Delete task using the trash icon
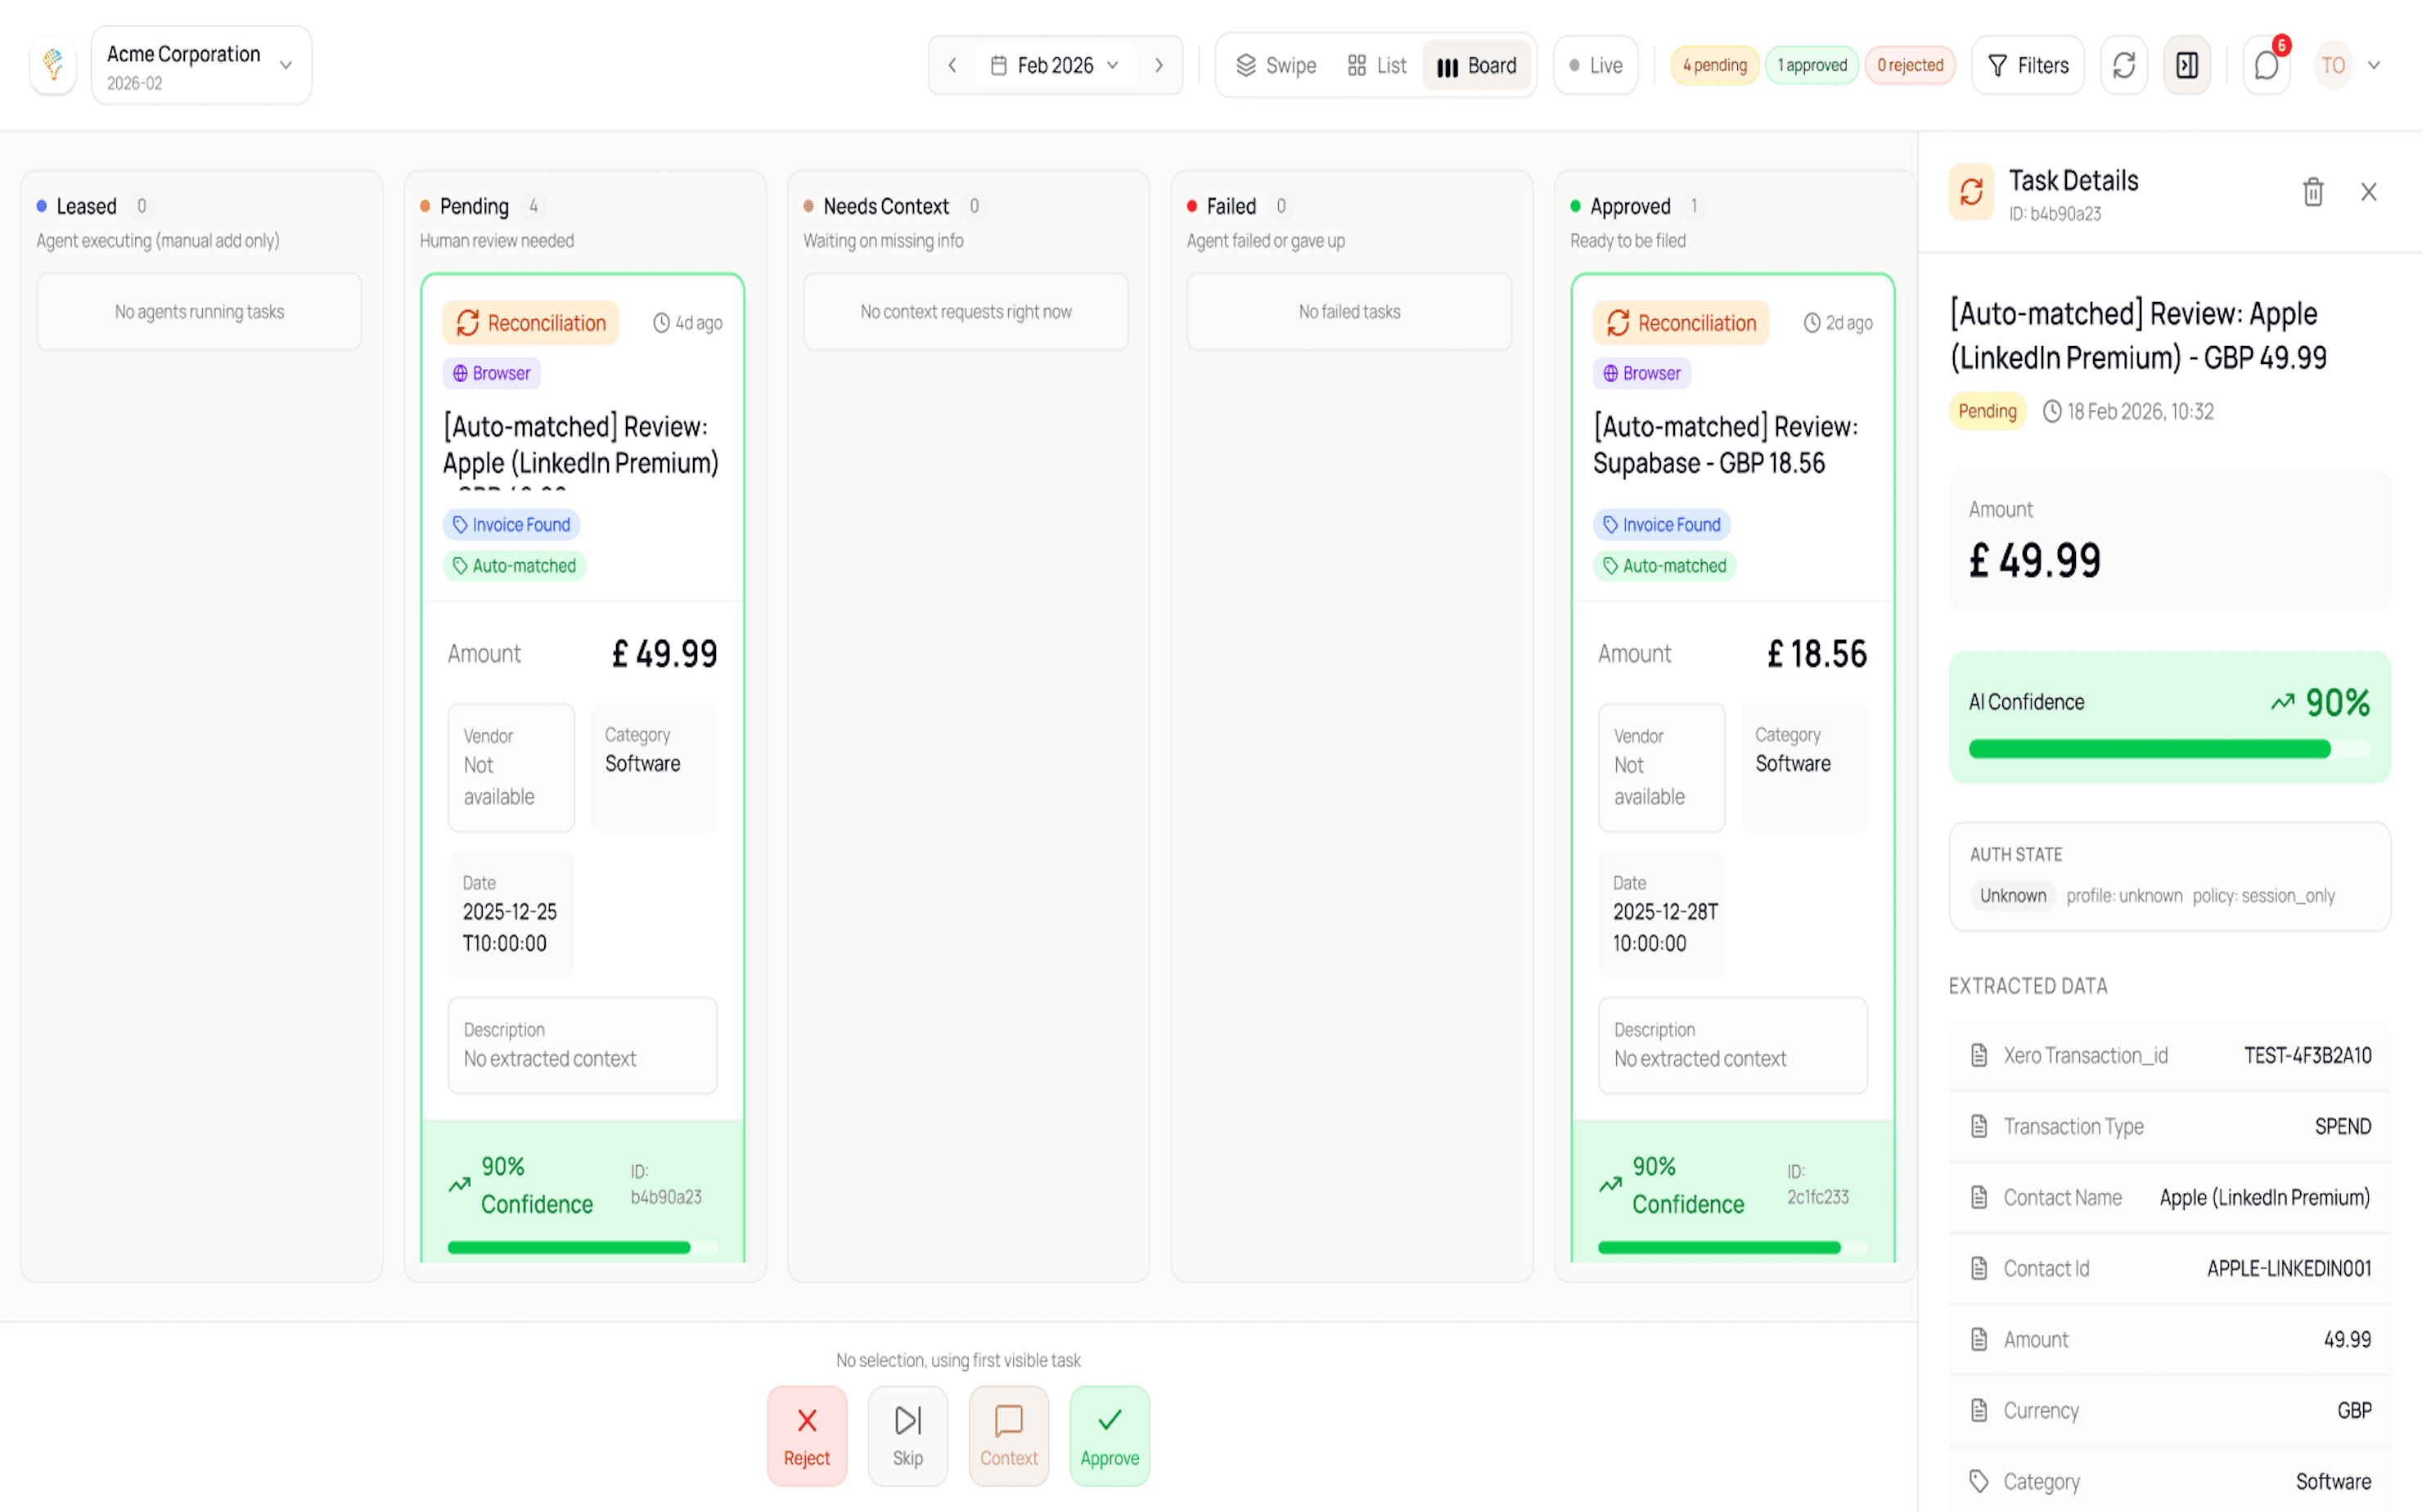 2312,192
